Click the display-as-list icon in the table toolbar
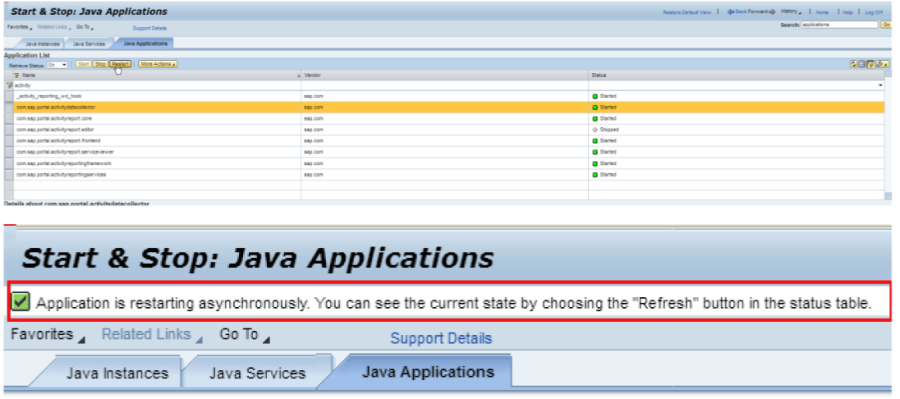This screenshot has width=900, height=399. pos(862,64)
